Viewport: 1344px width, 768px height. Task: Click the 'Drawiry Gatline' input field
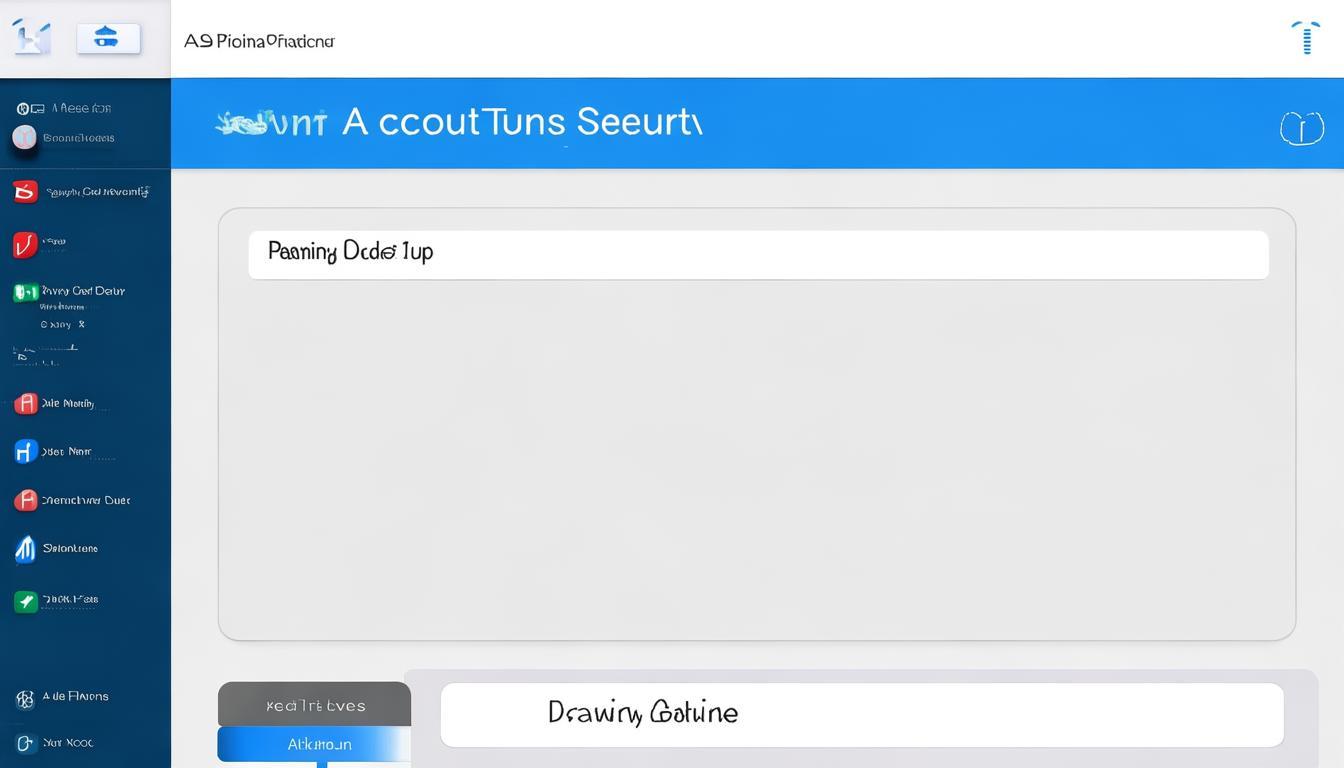tap(861, 714)
